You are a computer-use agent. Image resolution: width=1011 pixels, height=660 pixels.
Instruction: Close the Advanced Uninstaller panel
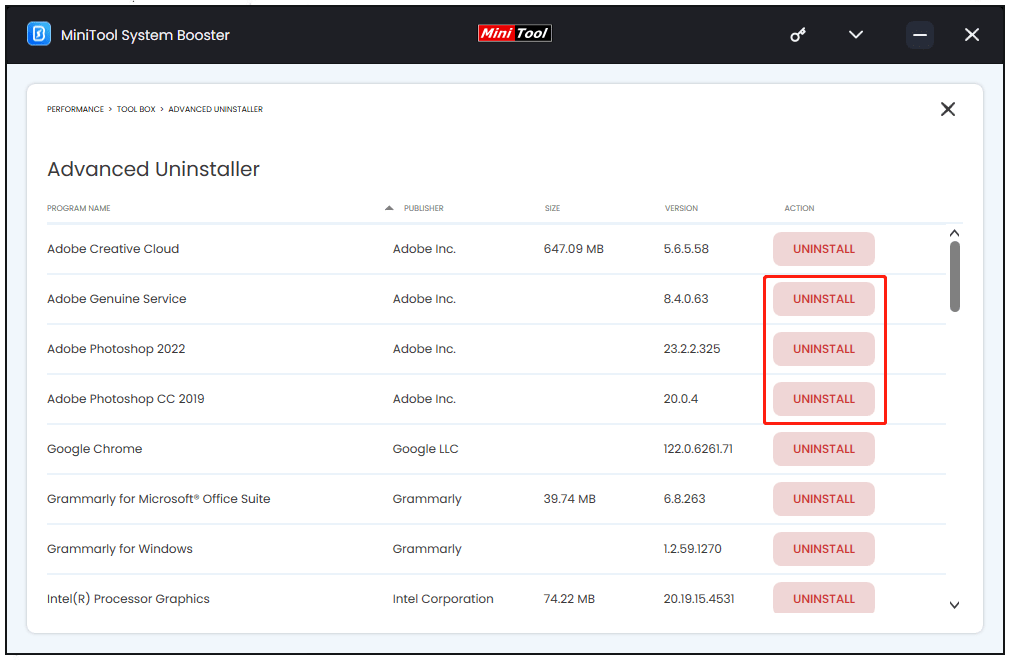coord(948,109)
